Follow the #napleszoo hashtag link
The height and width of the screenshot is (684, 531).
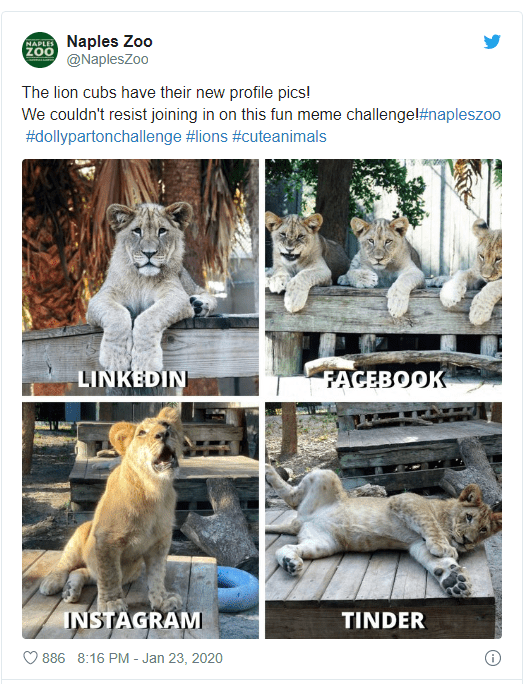pos(460,115)
